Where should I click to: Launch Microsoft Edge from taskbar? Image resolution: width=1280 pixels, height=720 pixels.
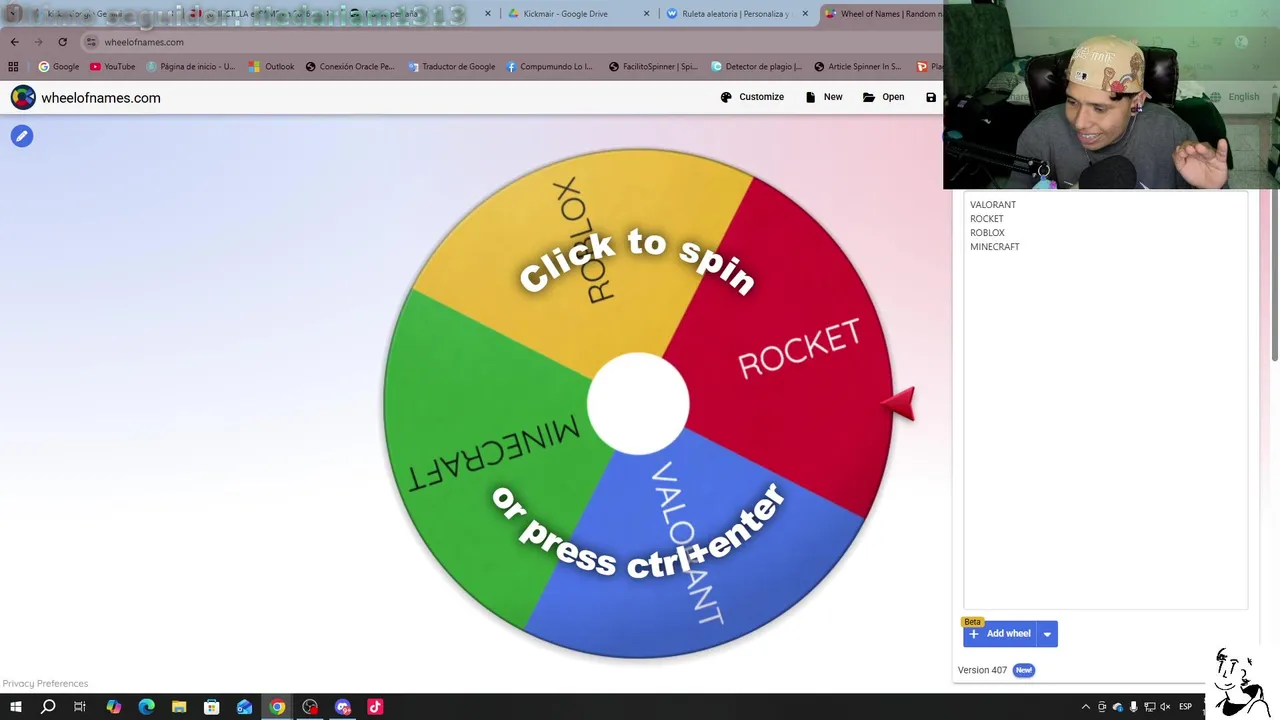pos(146,707)
